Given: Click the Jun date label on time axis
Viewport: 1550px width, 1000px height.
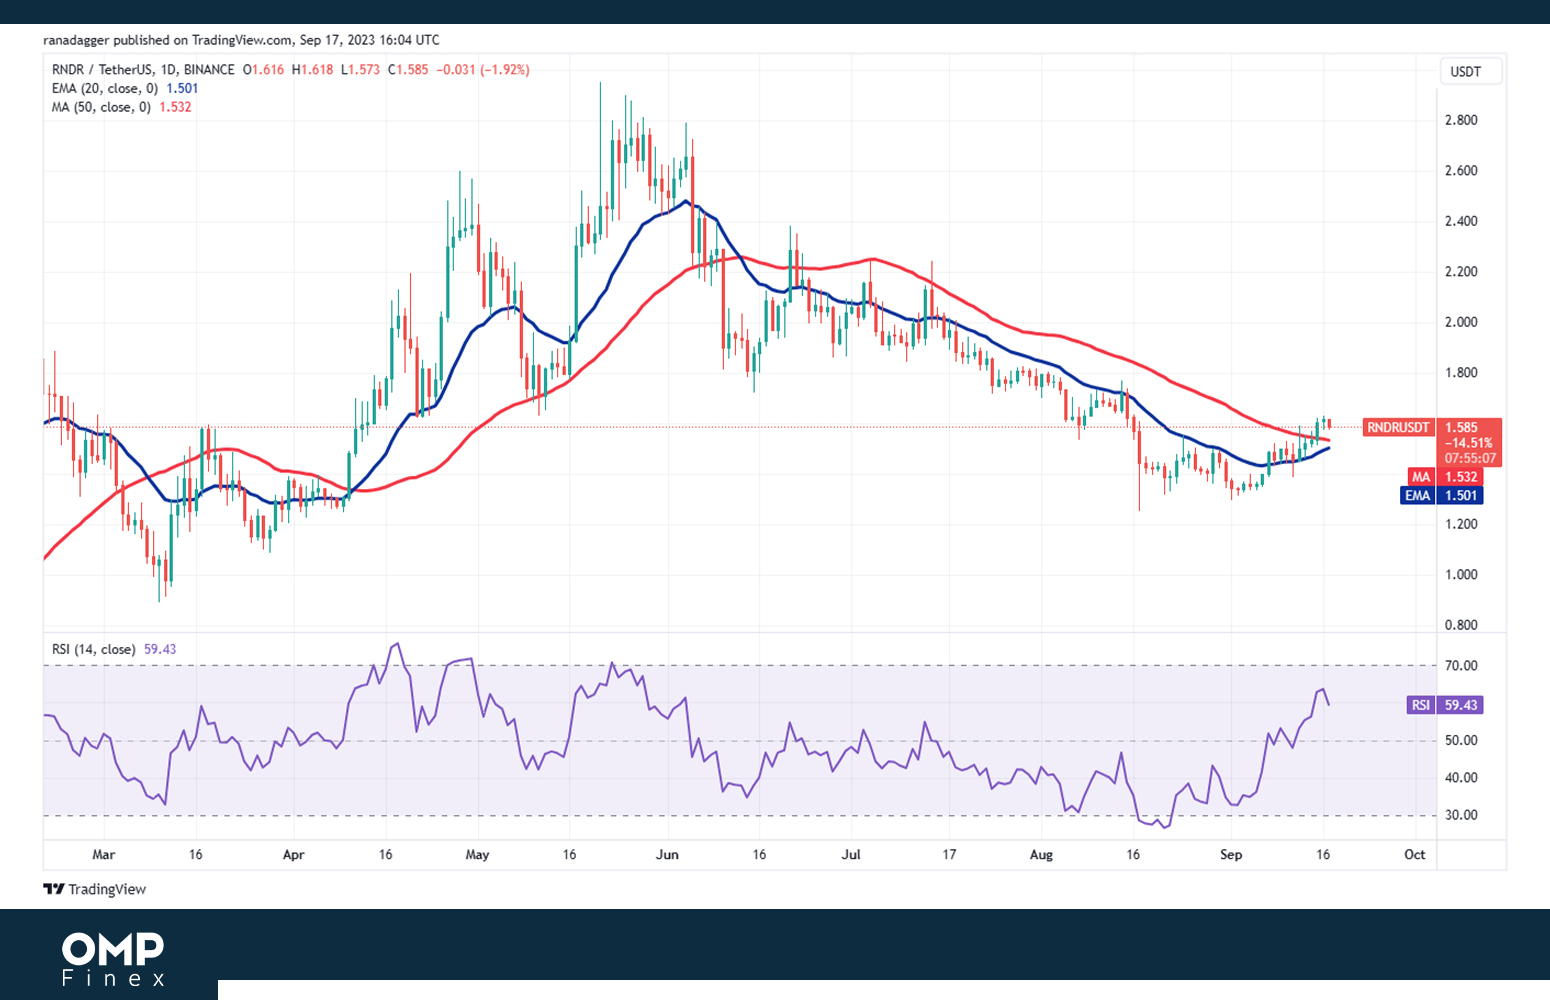Looking at the screenshot, I should tap(667, 855).
